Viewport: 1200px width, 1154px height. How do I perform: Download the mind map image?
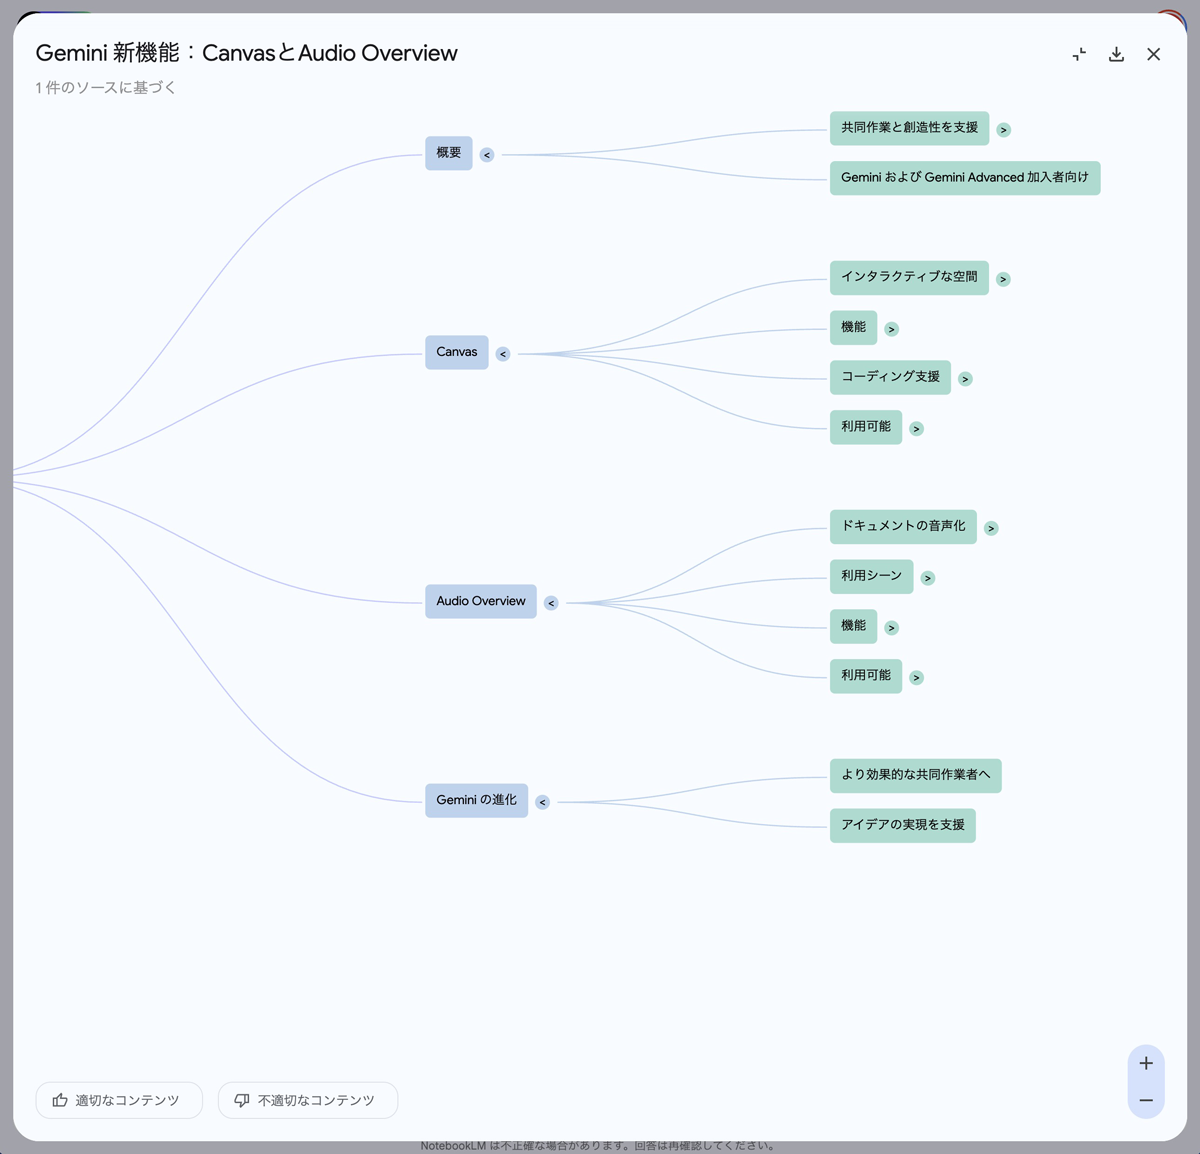(x=1116, y=54)
